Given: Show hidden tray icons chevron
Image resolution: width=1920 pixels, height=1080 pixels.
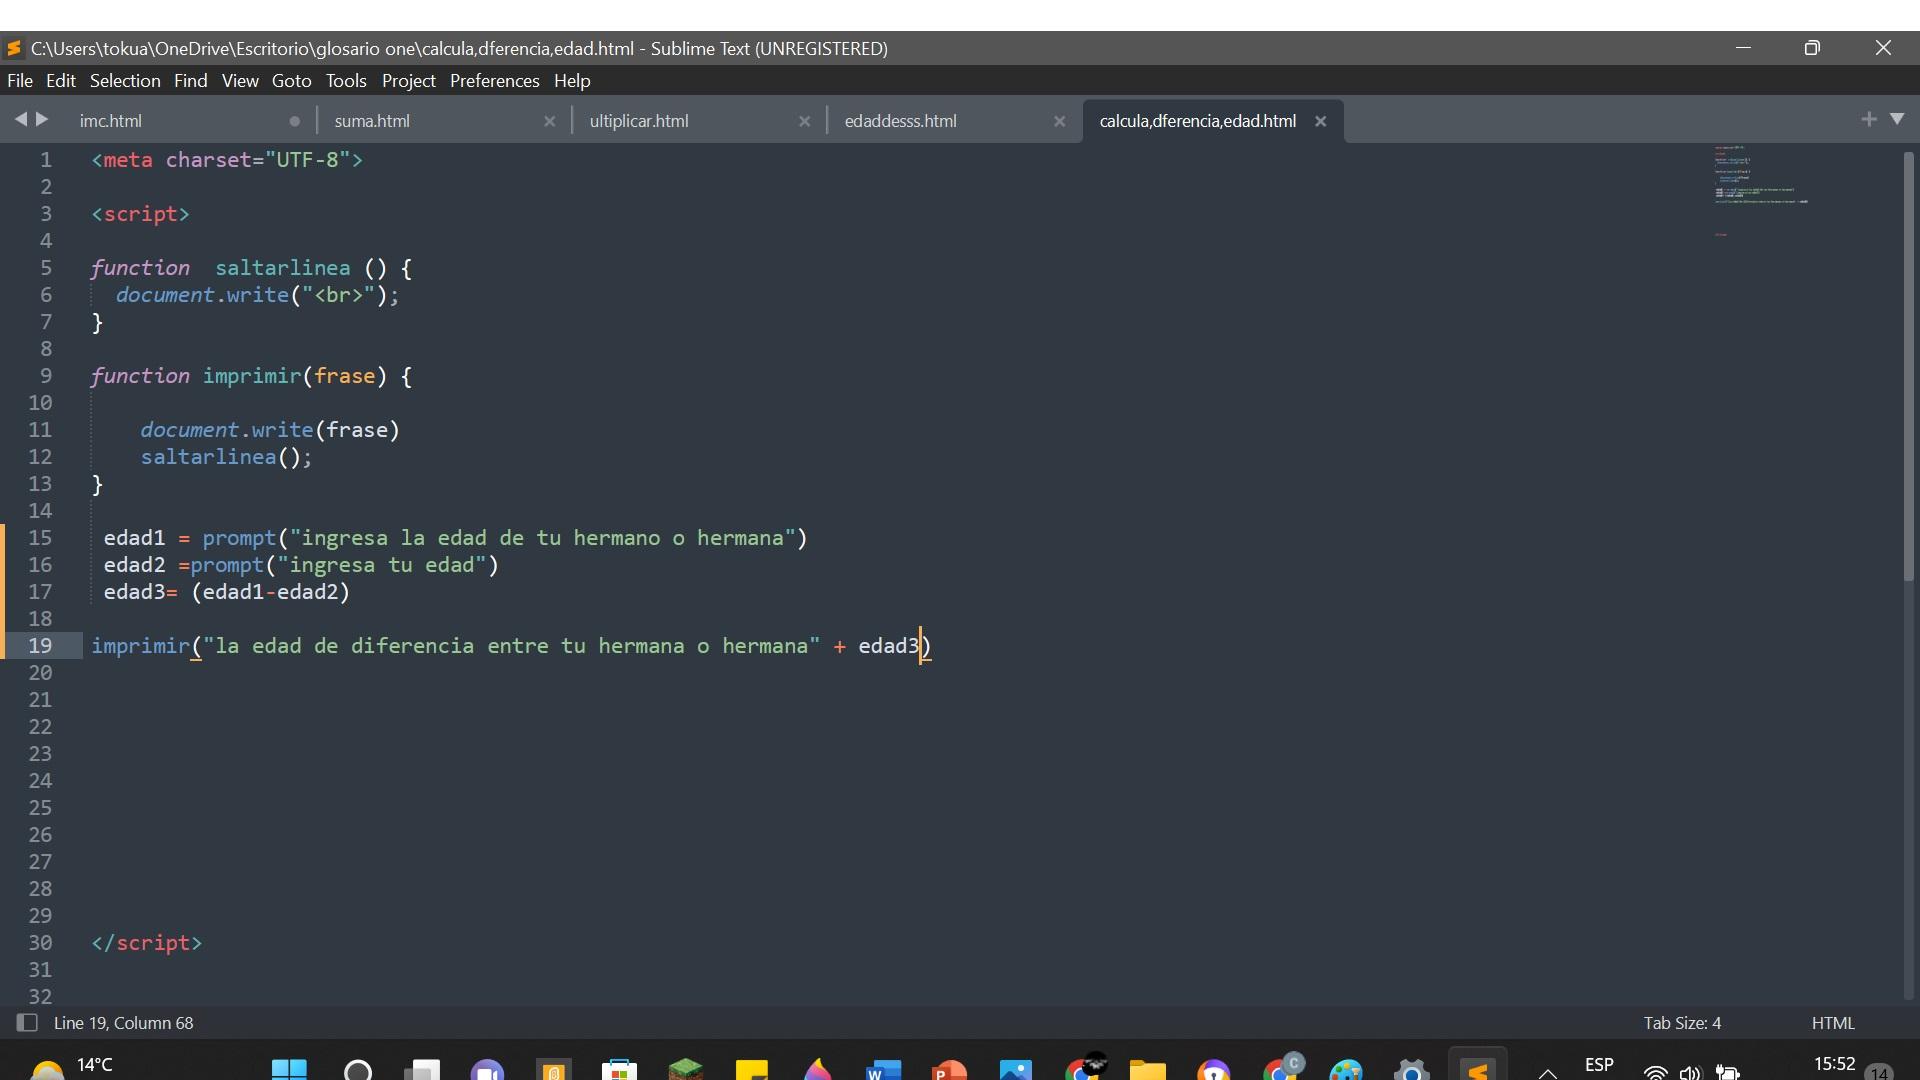Looking at the screenshot, I should [1547, 1072].
